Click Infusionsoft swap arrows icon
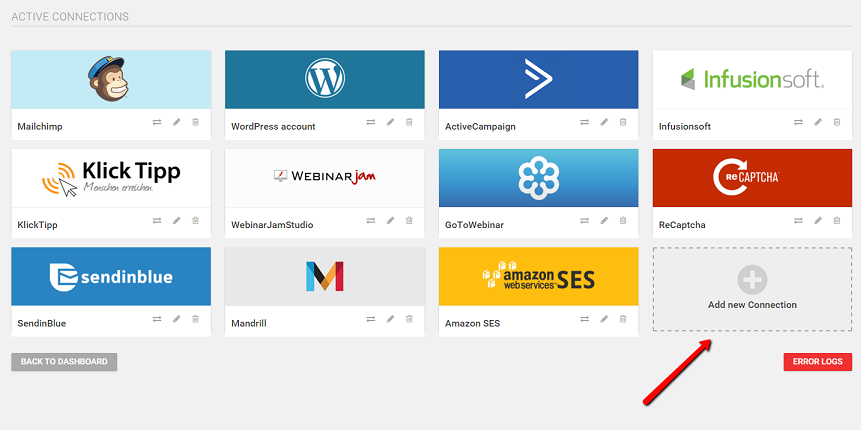 coord(798,122)
